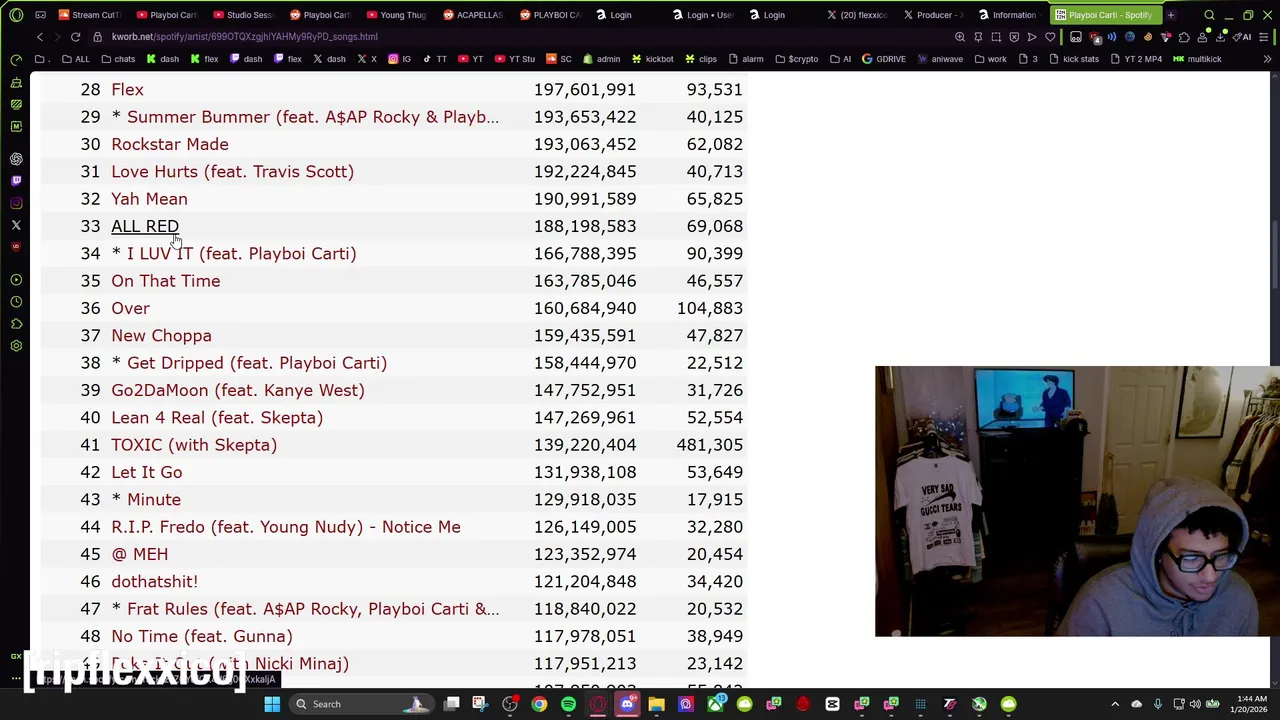The height and width of the screenshot is (720, 1280).
Task: Open the ALL RED song link
Action: [145, 226]
